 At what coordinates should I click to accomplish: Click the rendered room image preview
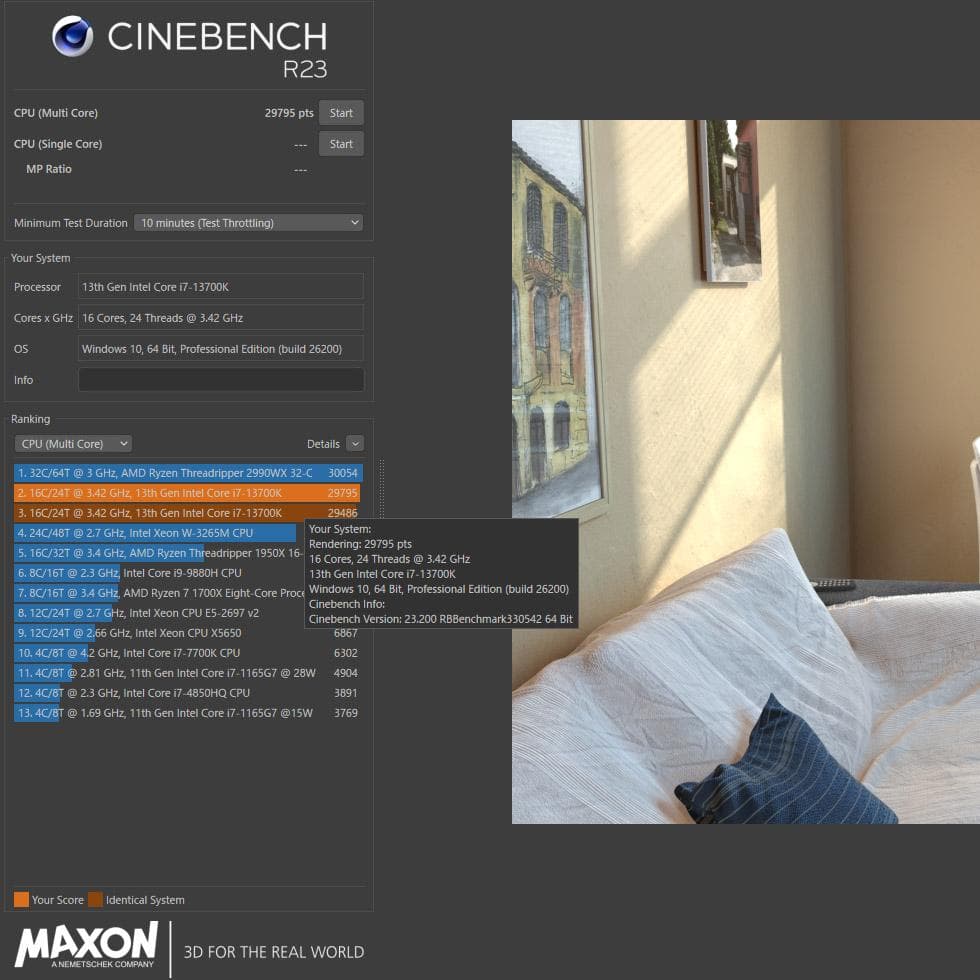pos(746,472)
